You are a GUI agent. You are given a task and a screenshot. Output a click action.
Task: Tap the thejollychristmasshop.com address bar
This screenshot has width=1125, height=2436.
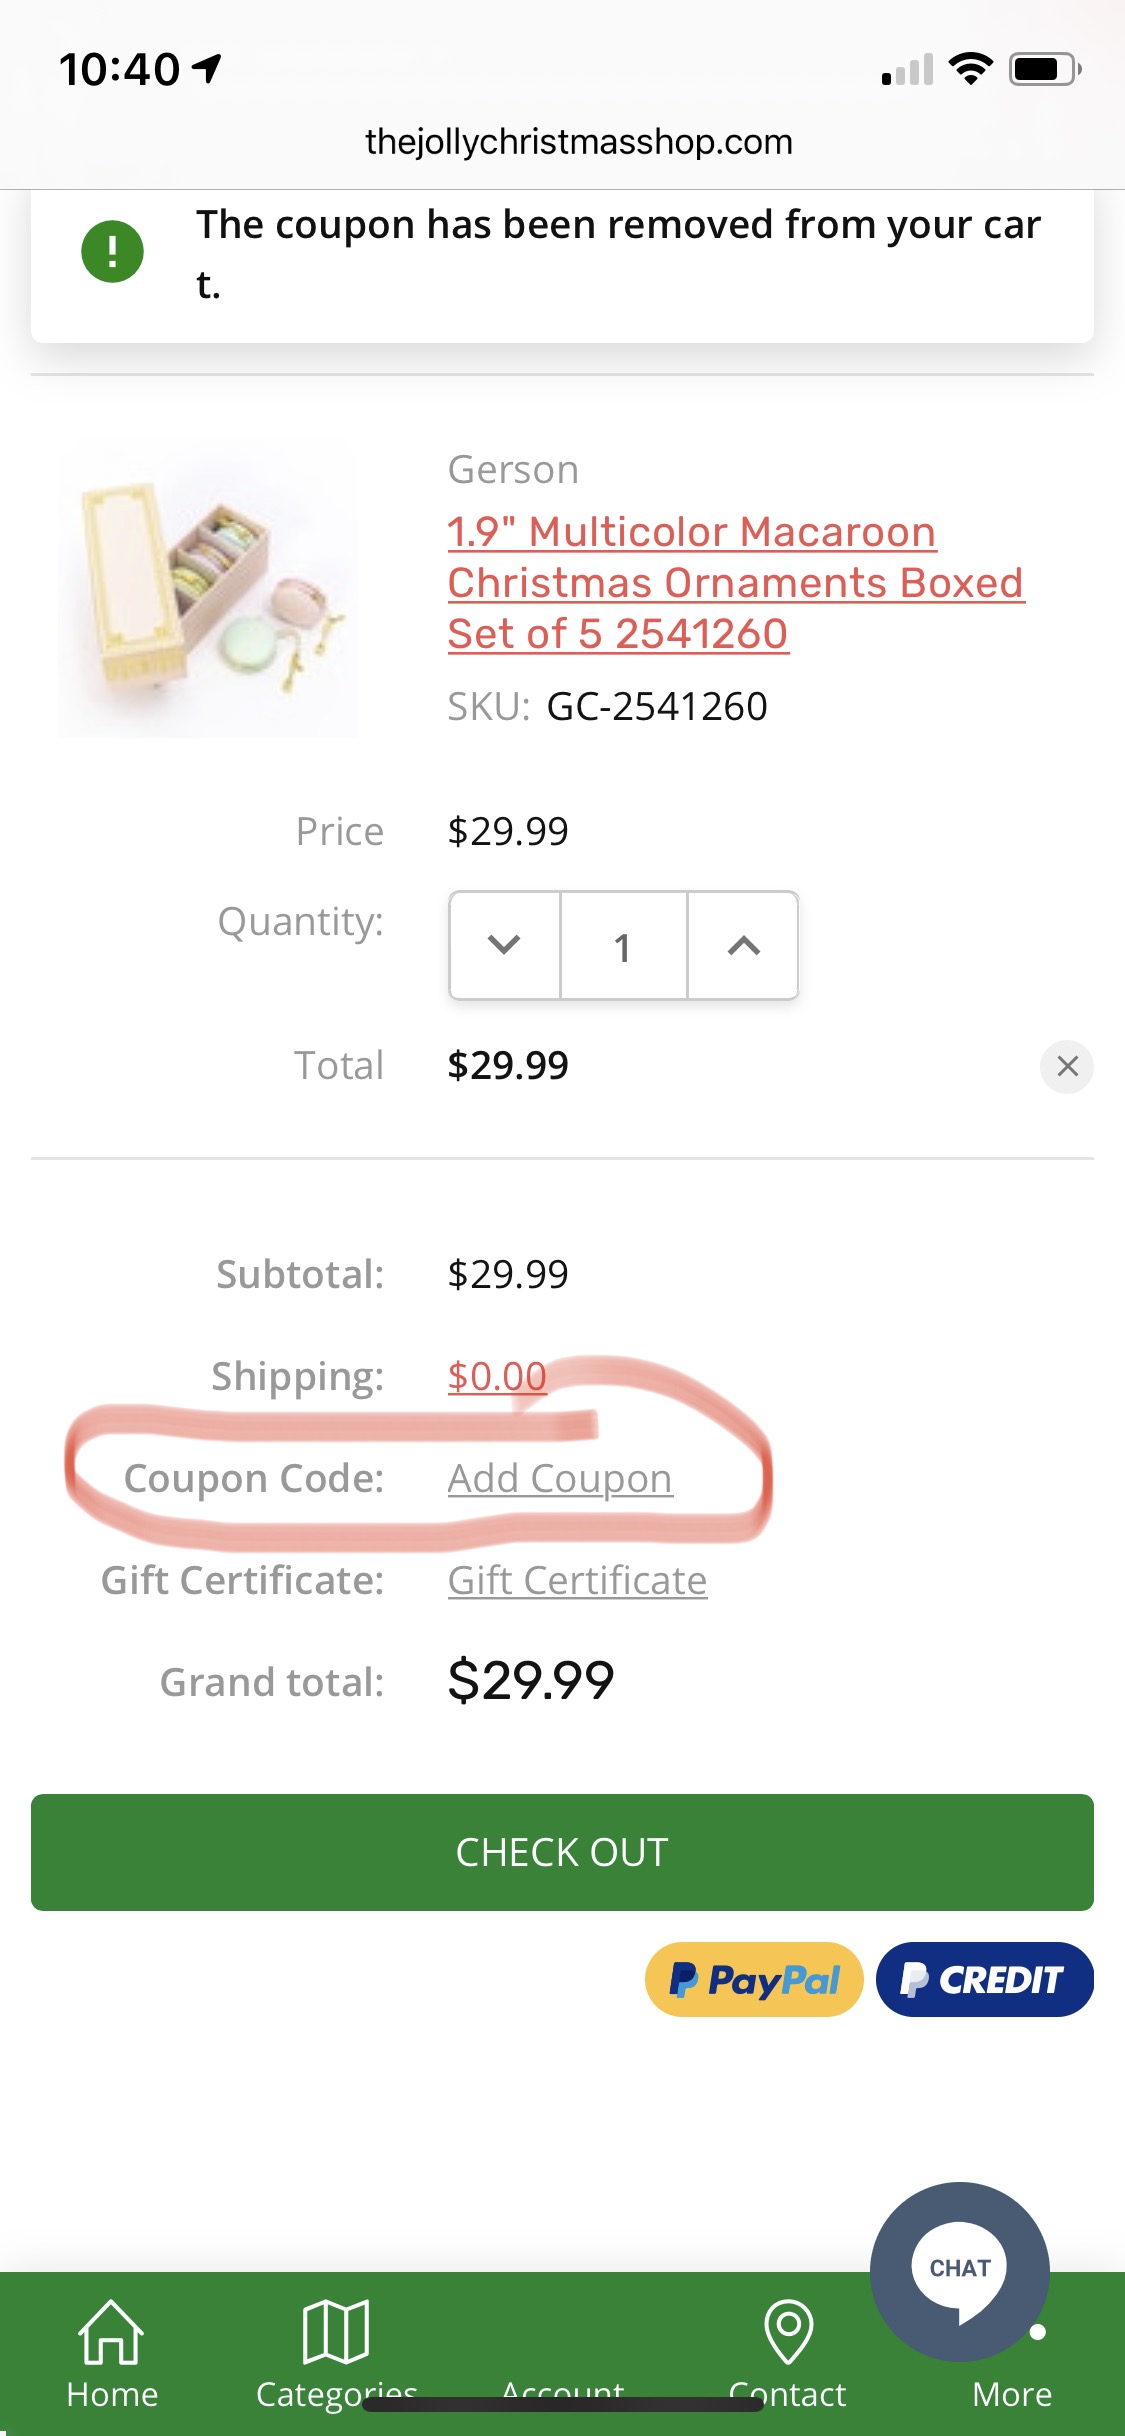pyautogui.click(x=578, y=142)
